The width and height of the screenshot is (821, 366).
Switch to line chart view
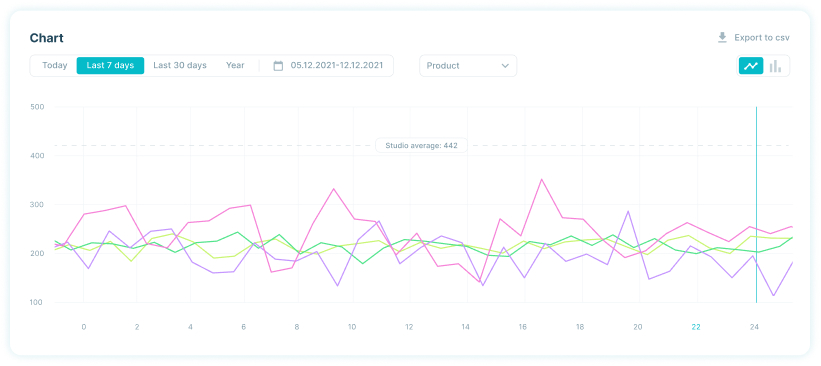pos(751,66)
